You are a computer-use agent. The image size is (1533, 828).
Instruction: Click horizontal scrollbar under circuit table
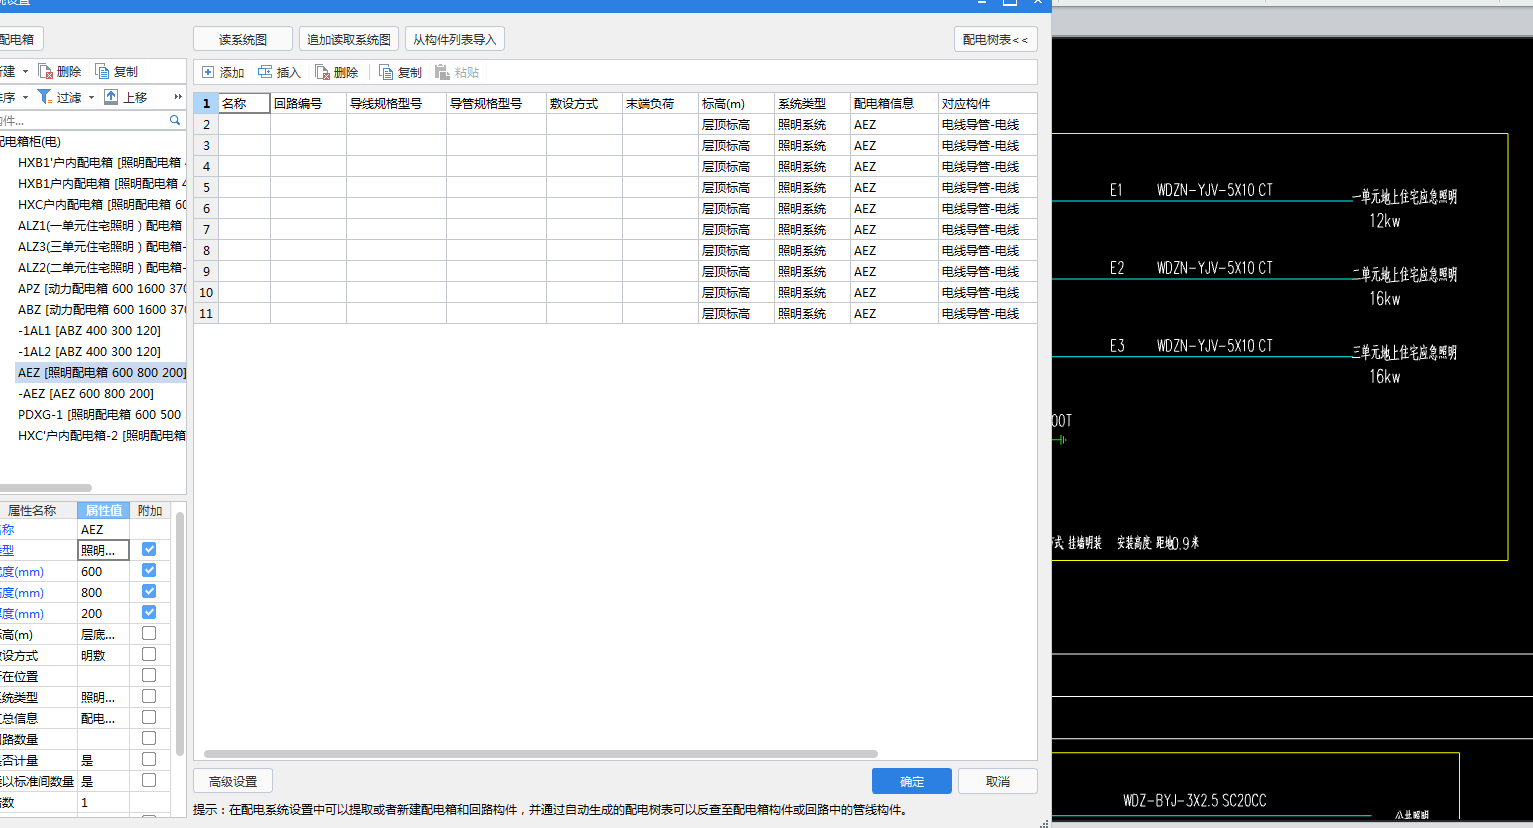click(540, 754)
